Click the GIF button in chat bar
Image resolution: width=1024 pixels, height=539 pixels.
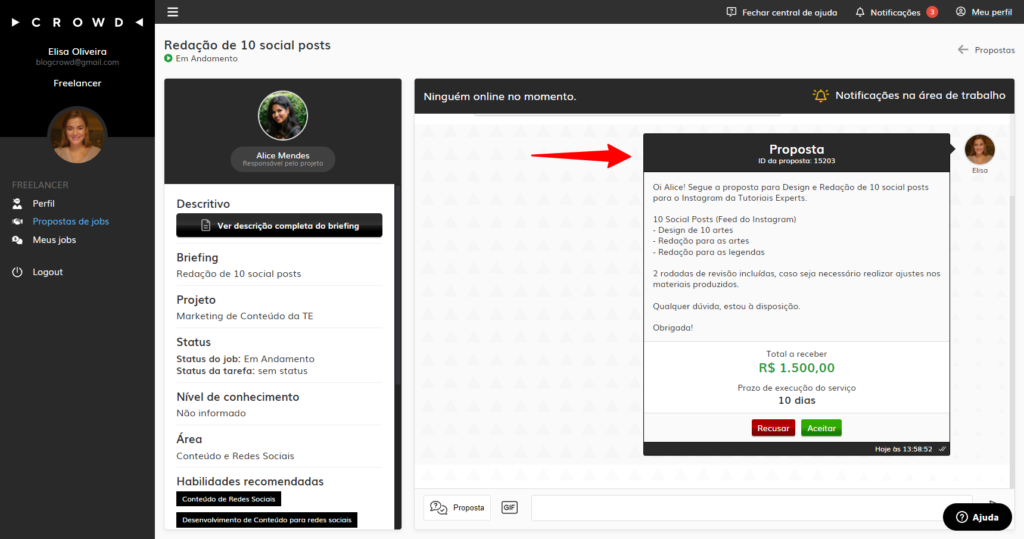pyautogui.click(x=509, y=508)
